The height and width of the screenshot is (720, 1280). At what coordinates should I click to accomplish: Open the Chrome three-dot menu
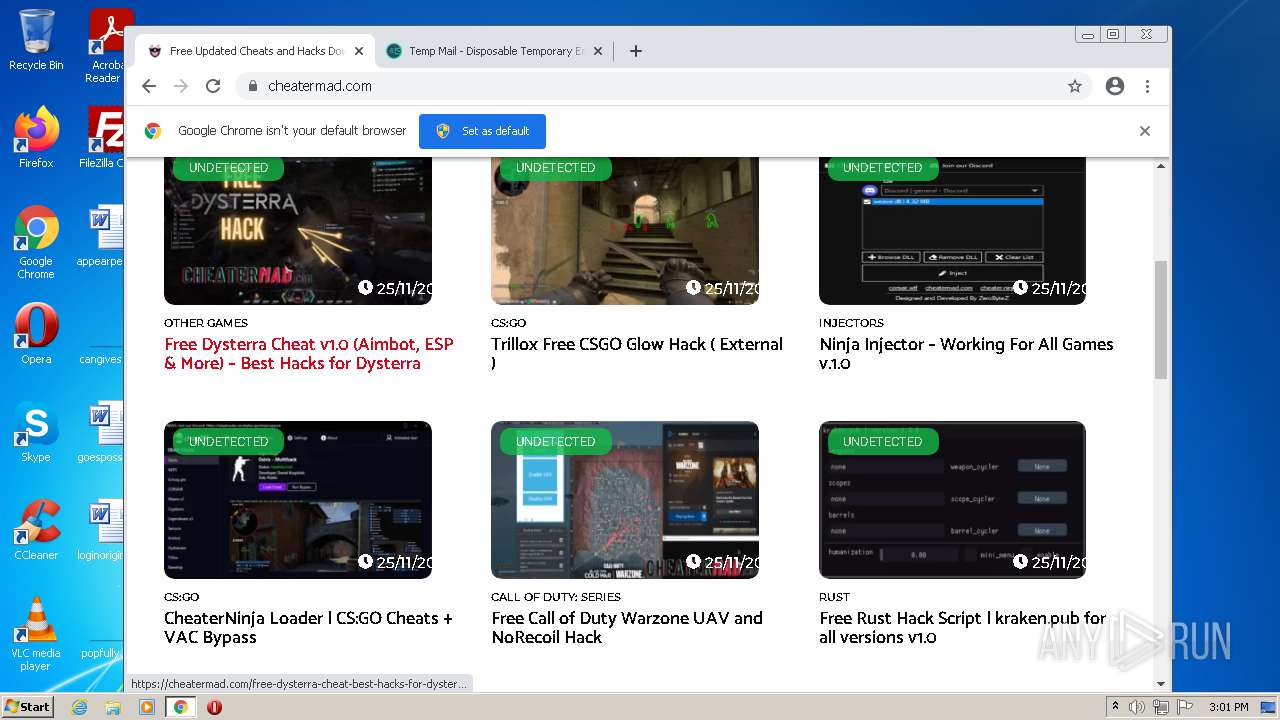pyautogui.click(x=1147, y=86)
